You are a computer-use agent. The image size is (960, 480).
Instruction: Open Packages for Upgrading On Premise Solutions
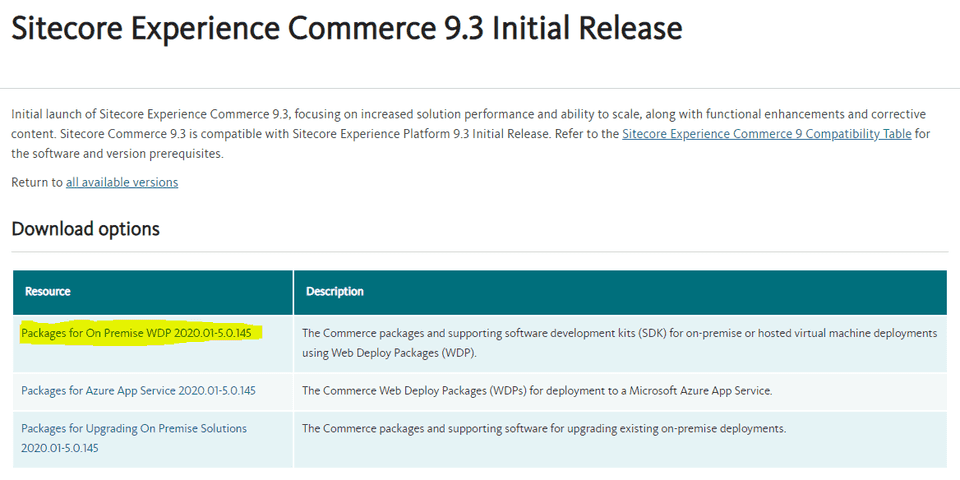tap(134, 438)
